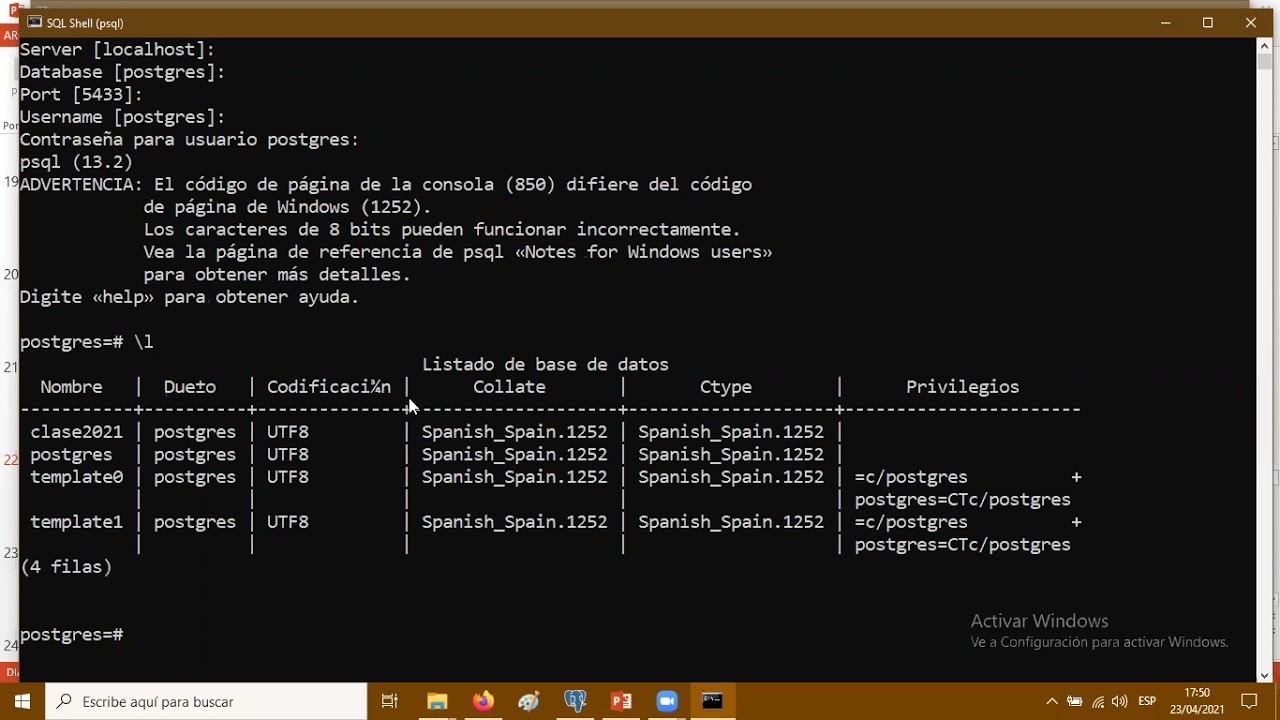Click Collate value in the template1 row
This screenshot has height=720, width=1280.
[x=515, y=522]
